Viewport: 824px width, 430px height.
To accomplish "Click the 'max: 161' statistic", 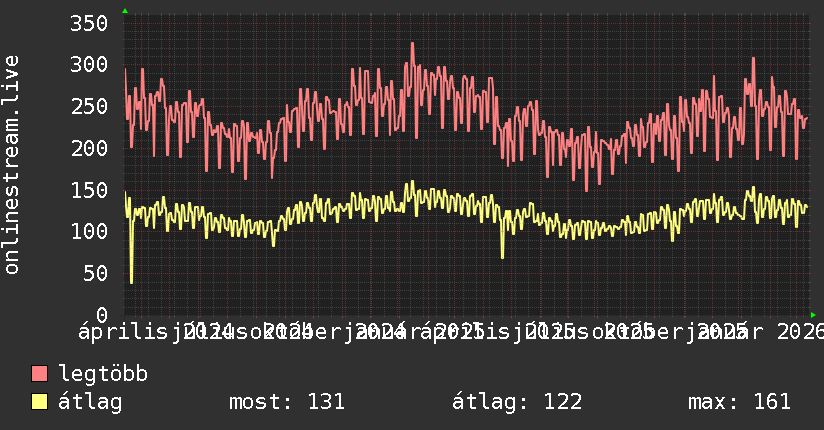I will coord(739,402).
